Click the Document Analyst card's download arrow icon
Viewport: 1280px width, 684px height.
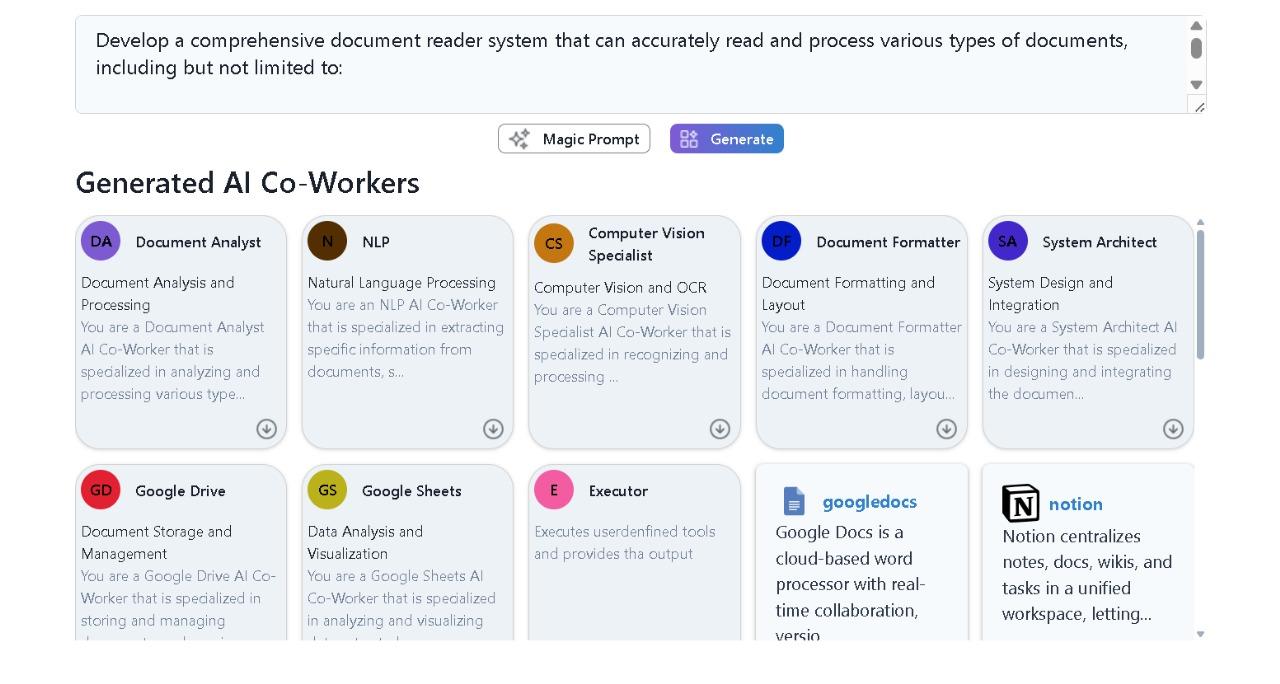(x=266, y=429)
